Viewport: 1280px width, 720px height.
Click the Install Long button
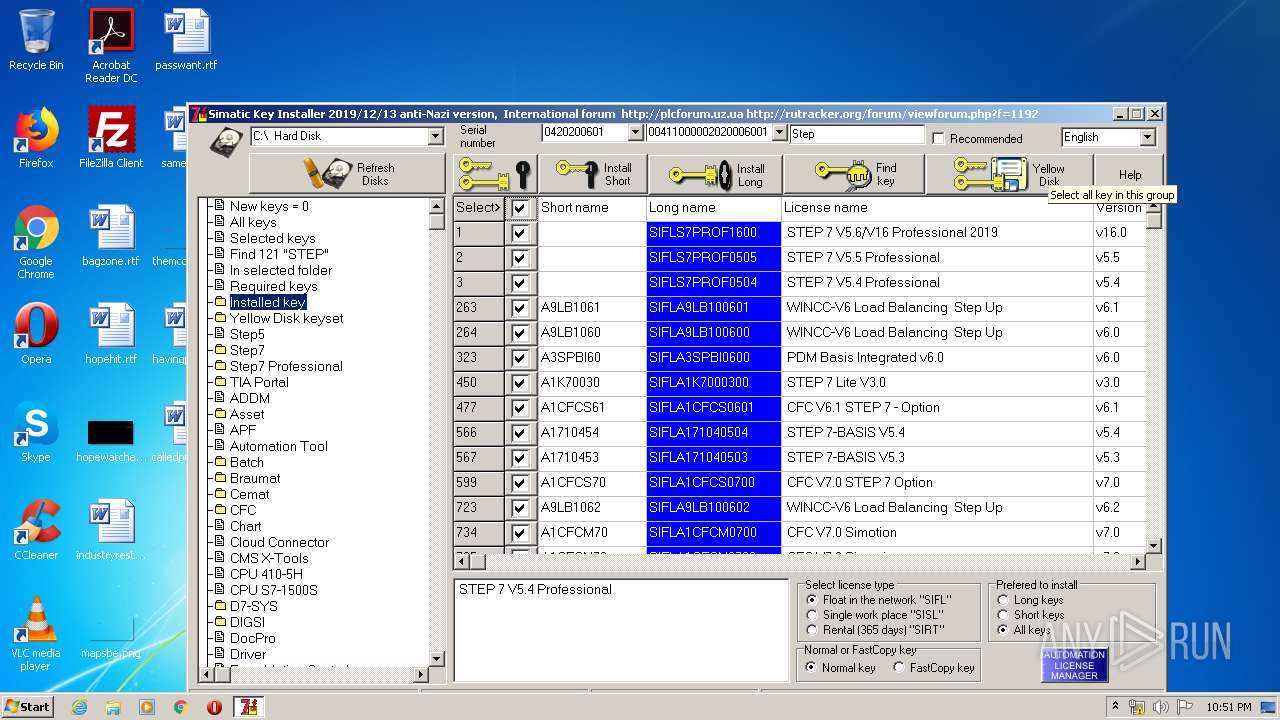pos(715,175)
